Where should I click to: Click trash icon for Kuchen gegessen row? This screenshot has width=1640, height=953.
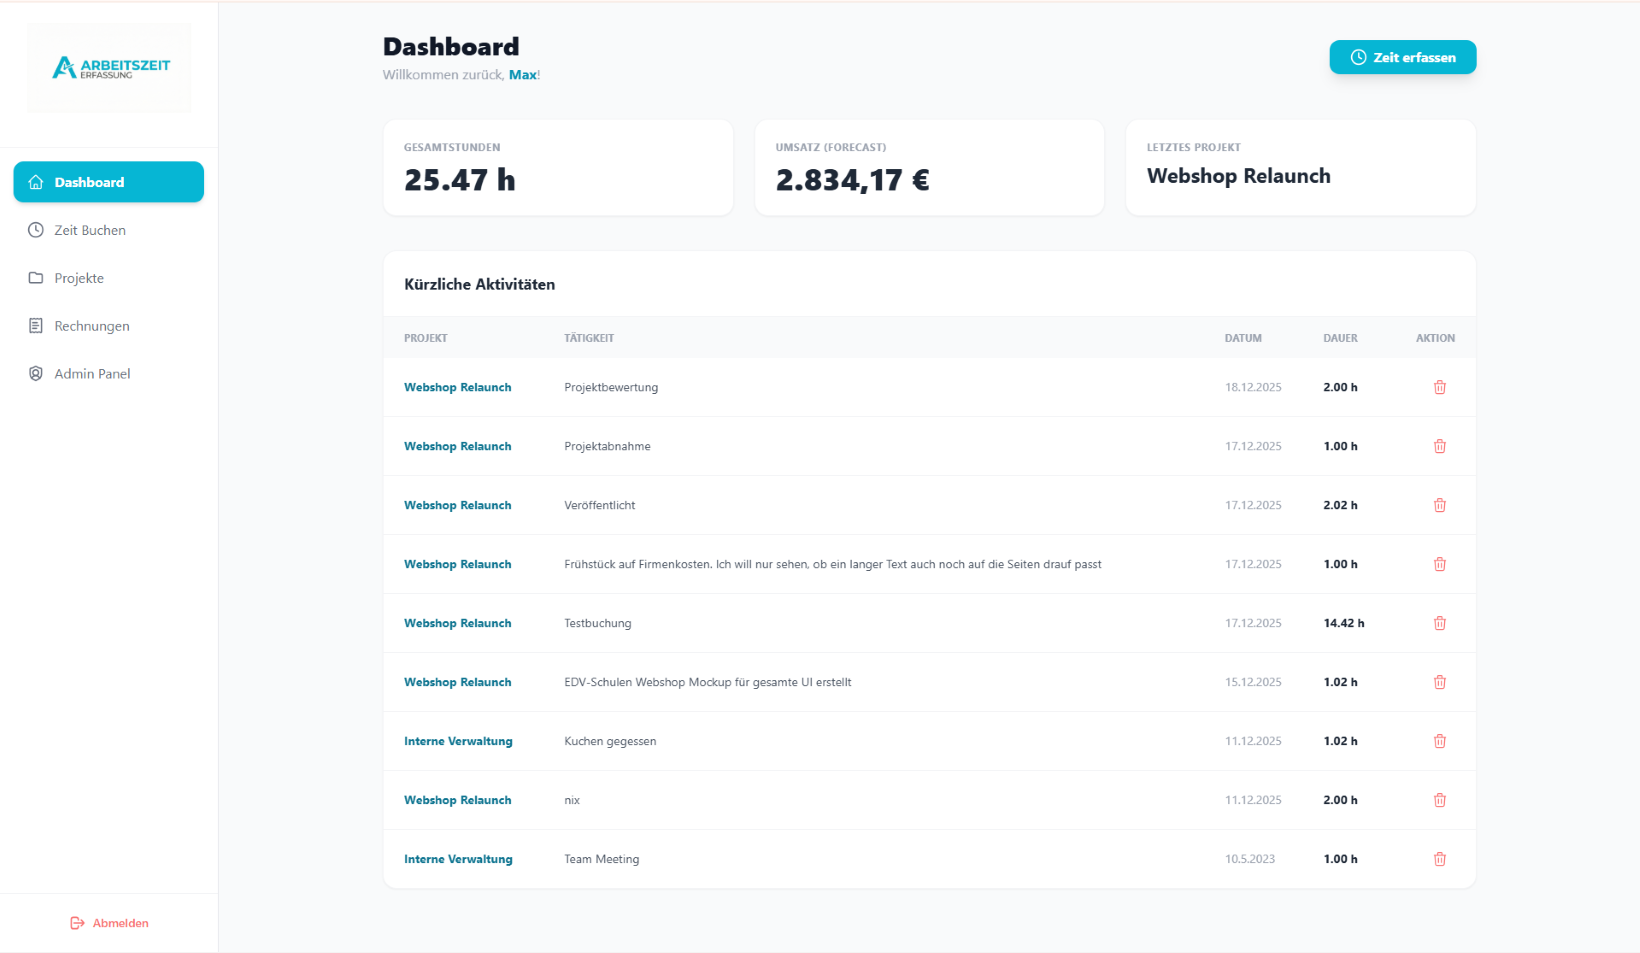[x=1439, y=741]
